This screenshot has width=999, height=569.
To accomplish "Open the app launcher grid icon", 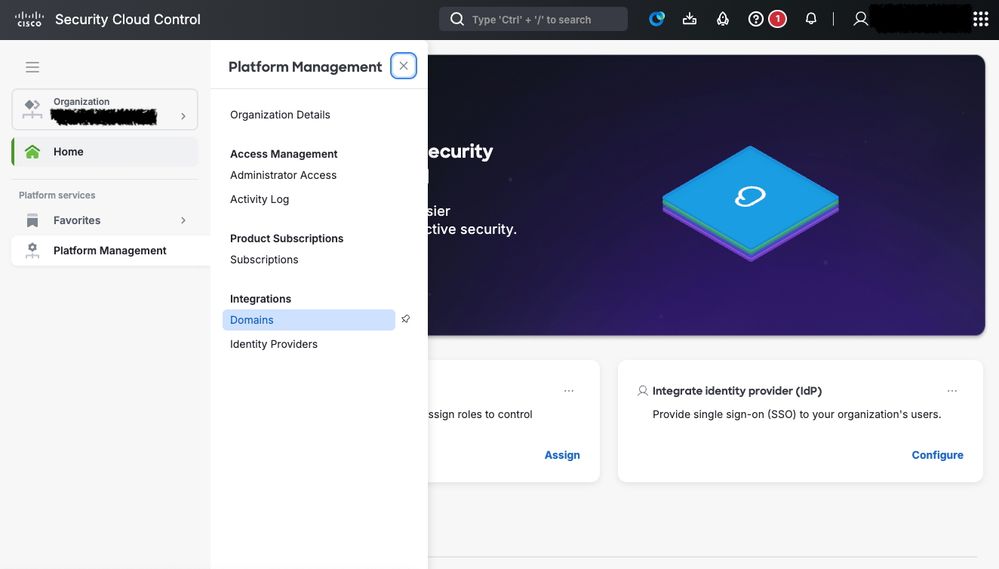I will 981,19.
